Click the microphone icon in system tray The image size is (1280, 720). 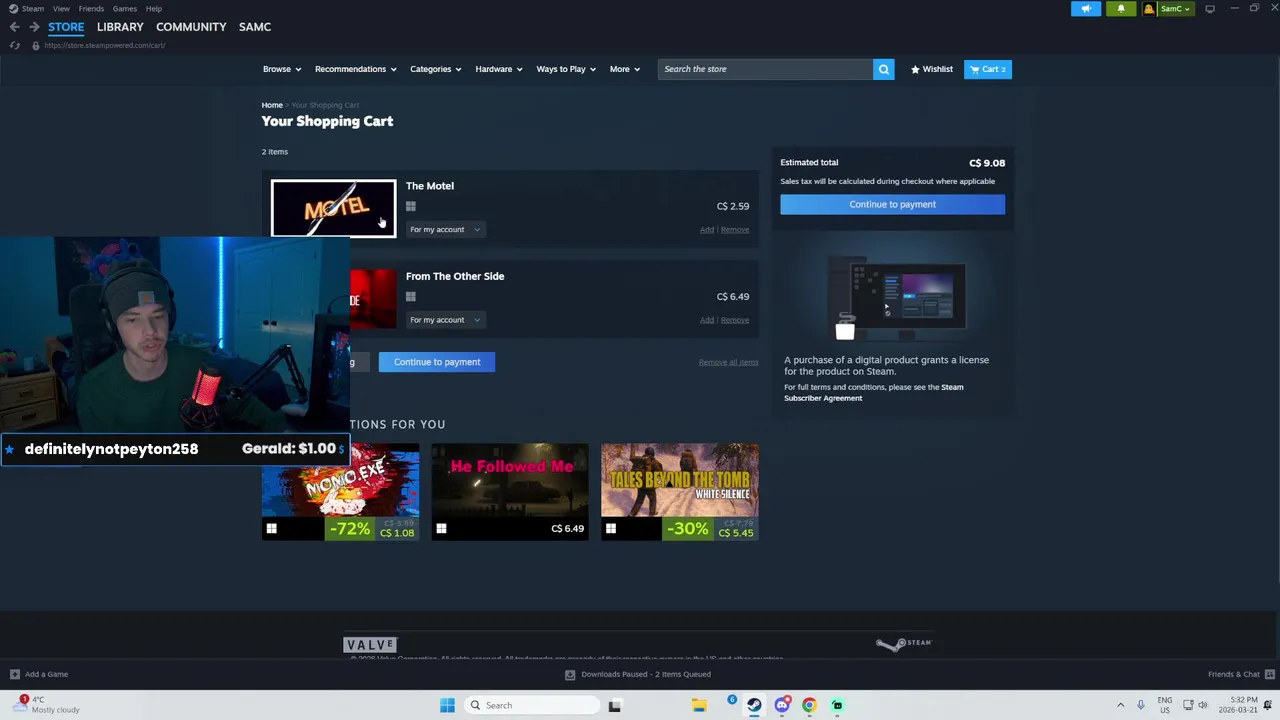(x=1140, y=705)
